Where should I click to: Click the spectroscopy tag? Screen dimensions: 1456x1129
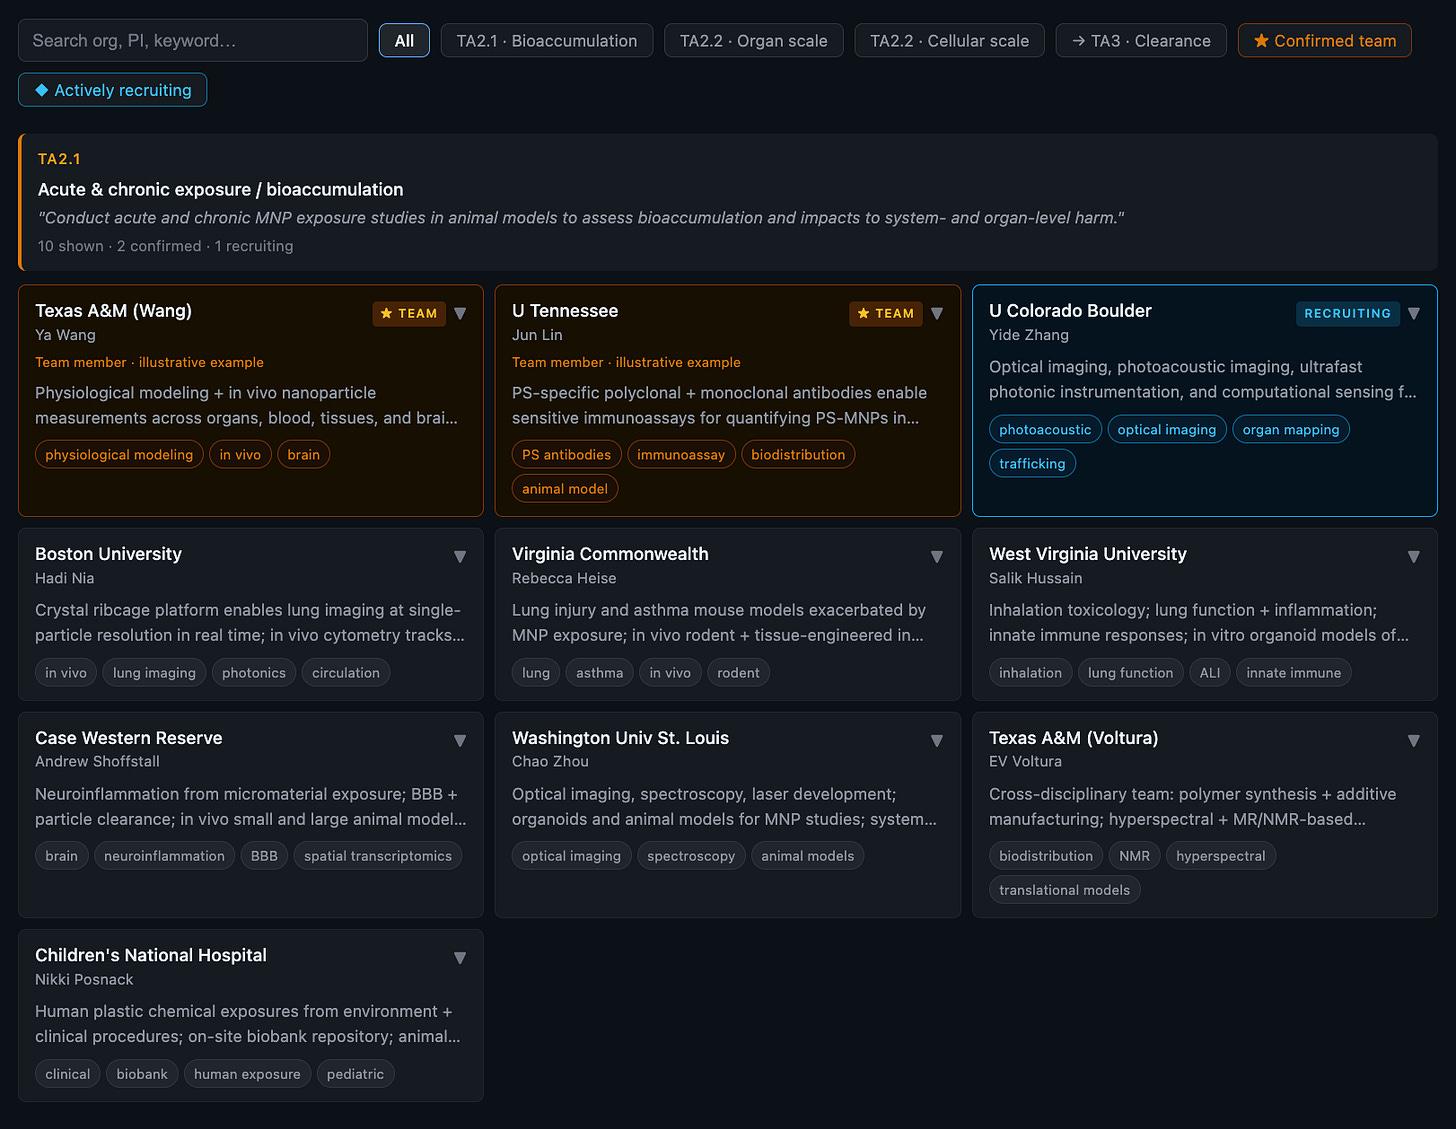pyautogui.click(x=691, y=856)
